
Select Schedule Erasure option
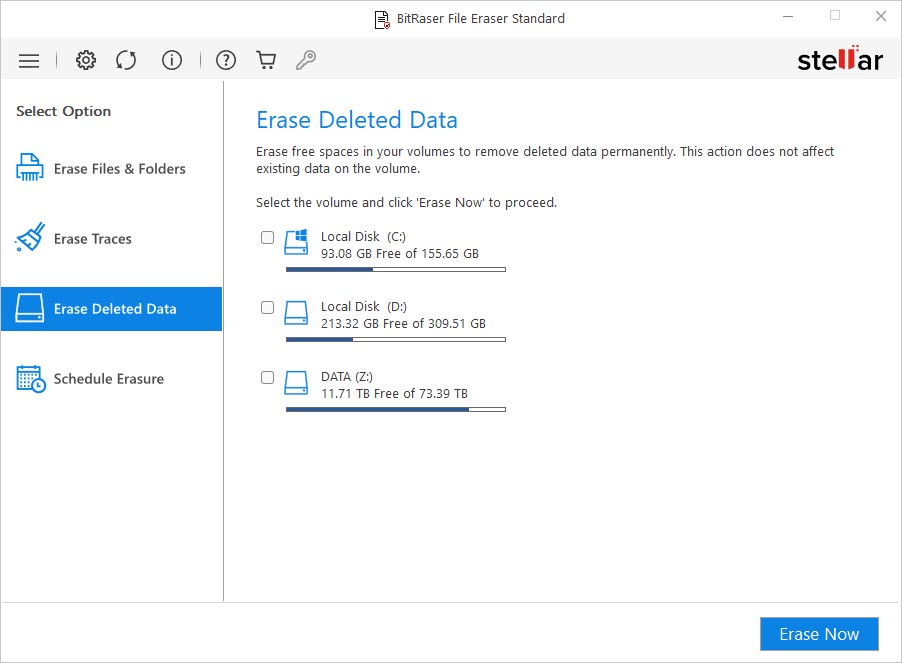111,379
